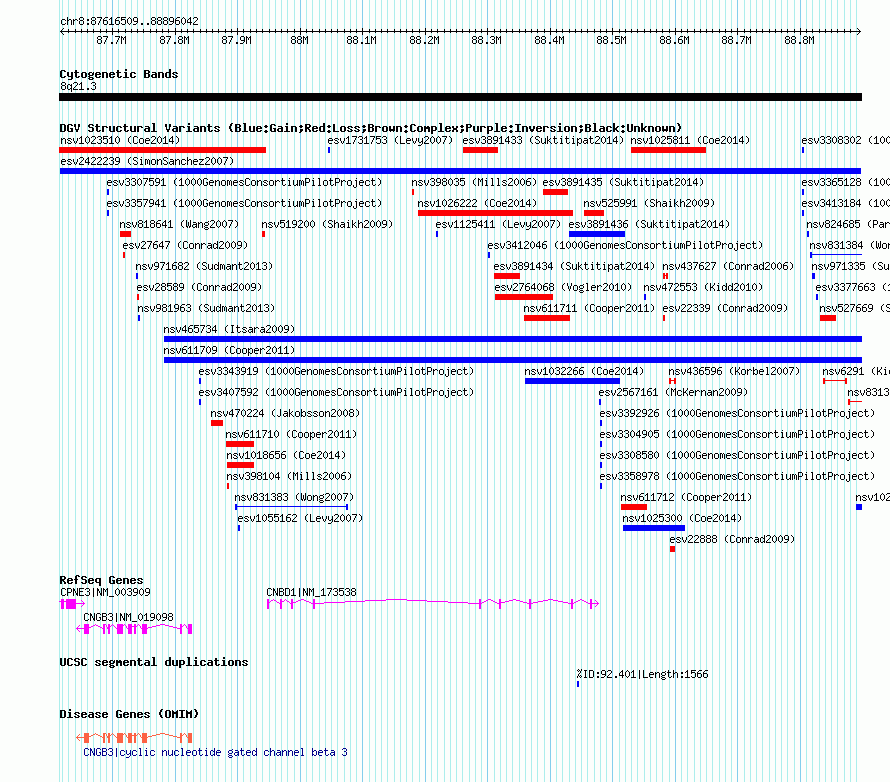890x782 pixels.
Task: Click nsv527669 red variant bar
Action: point(828,318)
